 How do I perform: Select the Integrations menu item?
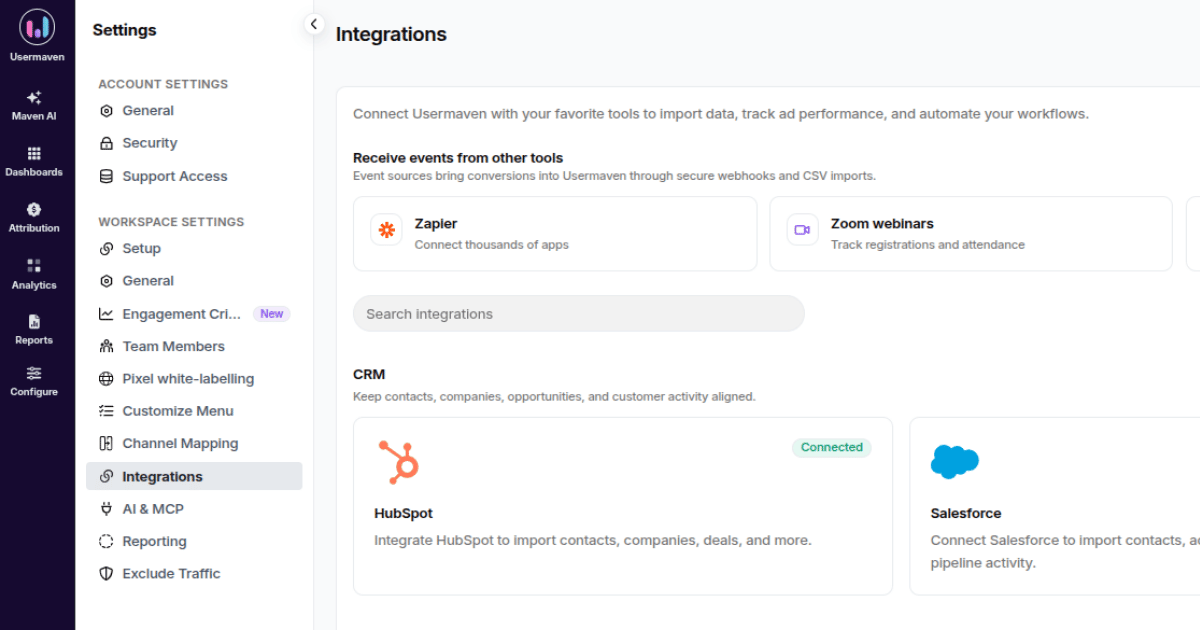[194, 476]
